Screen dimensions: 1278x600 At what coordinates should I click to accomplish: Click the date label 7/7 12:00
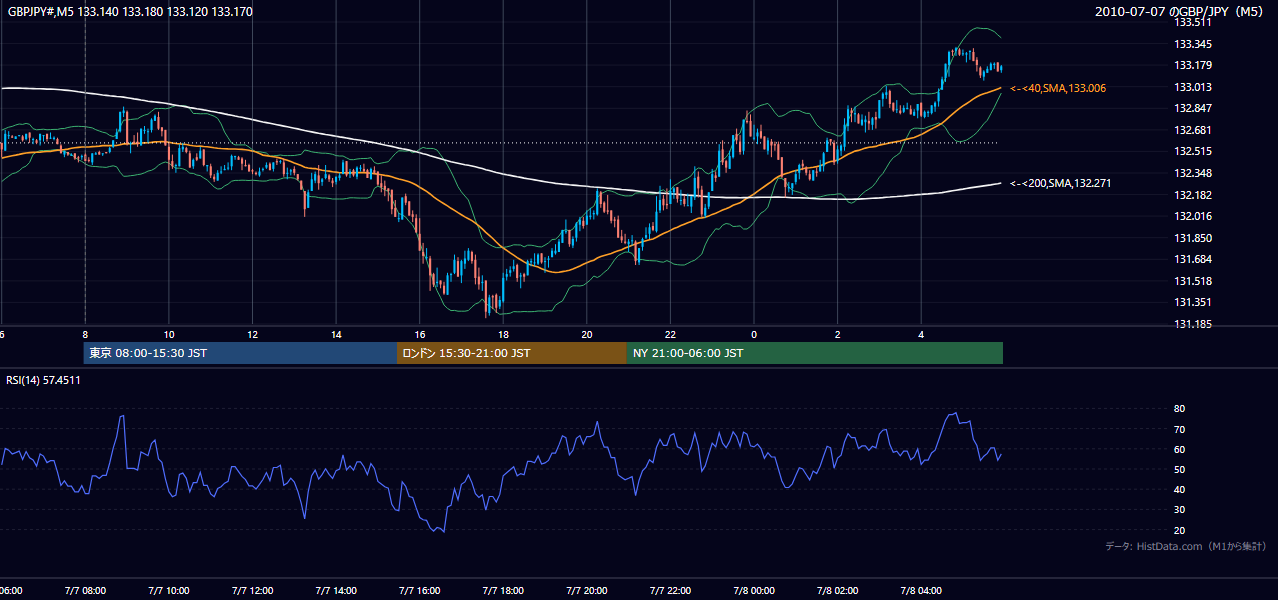(x=252, y=591)
